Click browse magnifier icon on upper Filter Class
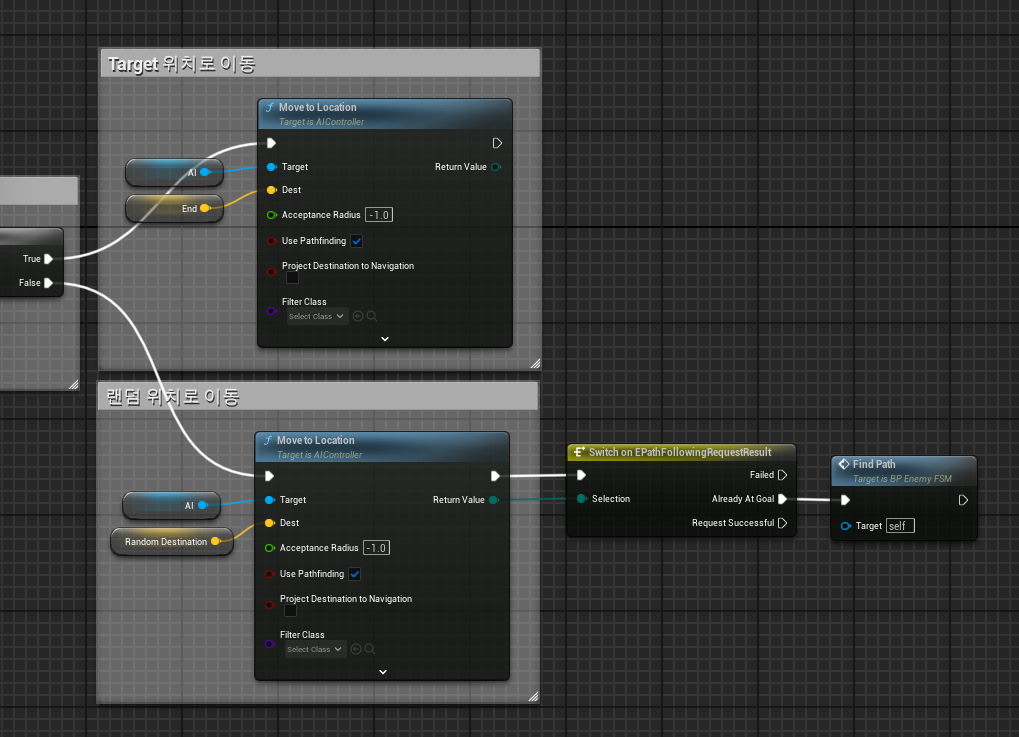 pos(372,316)
